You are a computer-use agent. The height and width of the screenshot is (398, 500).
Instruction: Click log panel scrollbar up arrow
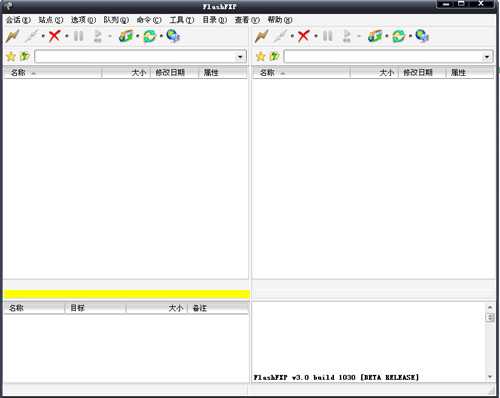click(490, 307)
